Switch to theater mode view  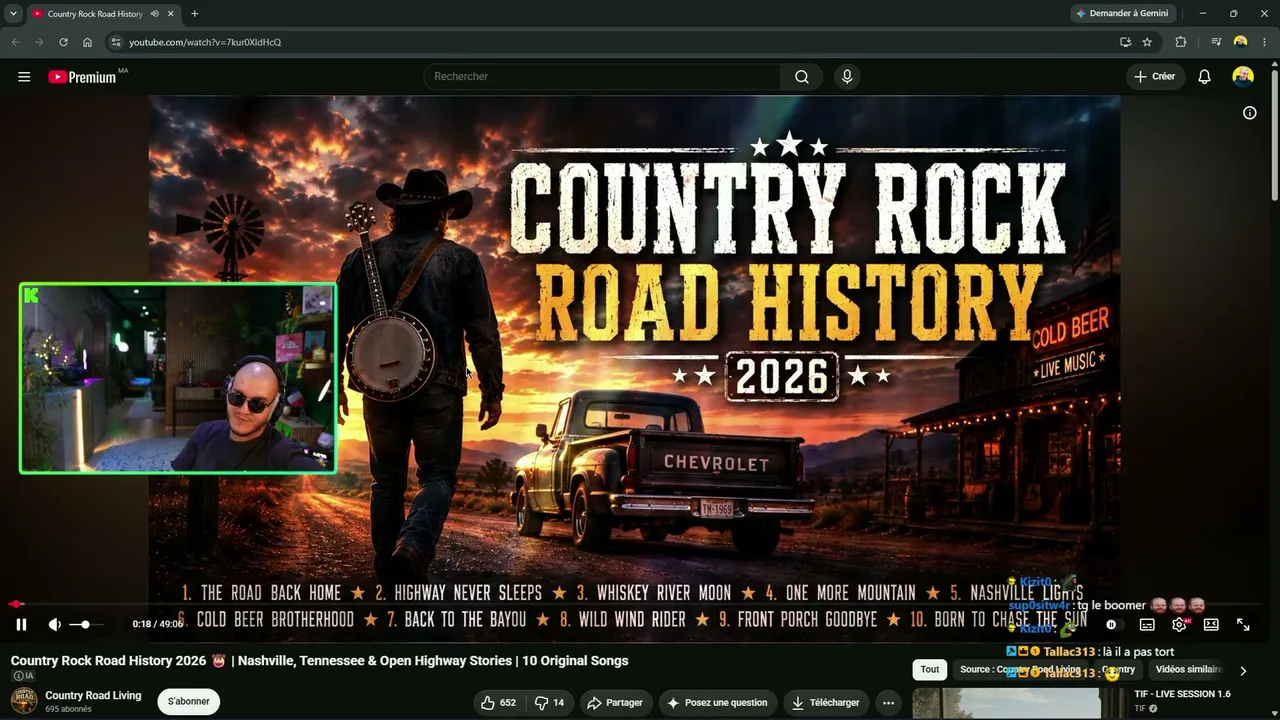[x=1211, y=624]
